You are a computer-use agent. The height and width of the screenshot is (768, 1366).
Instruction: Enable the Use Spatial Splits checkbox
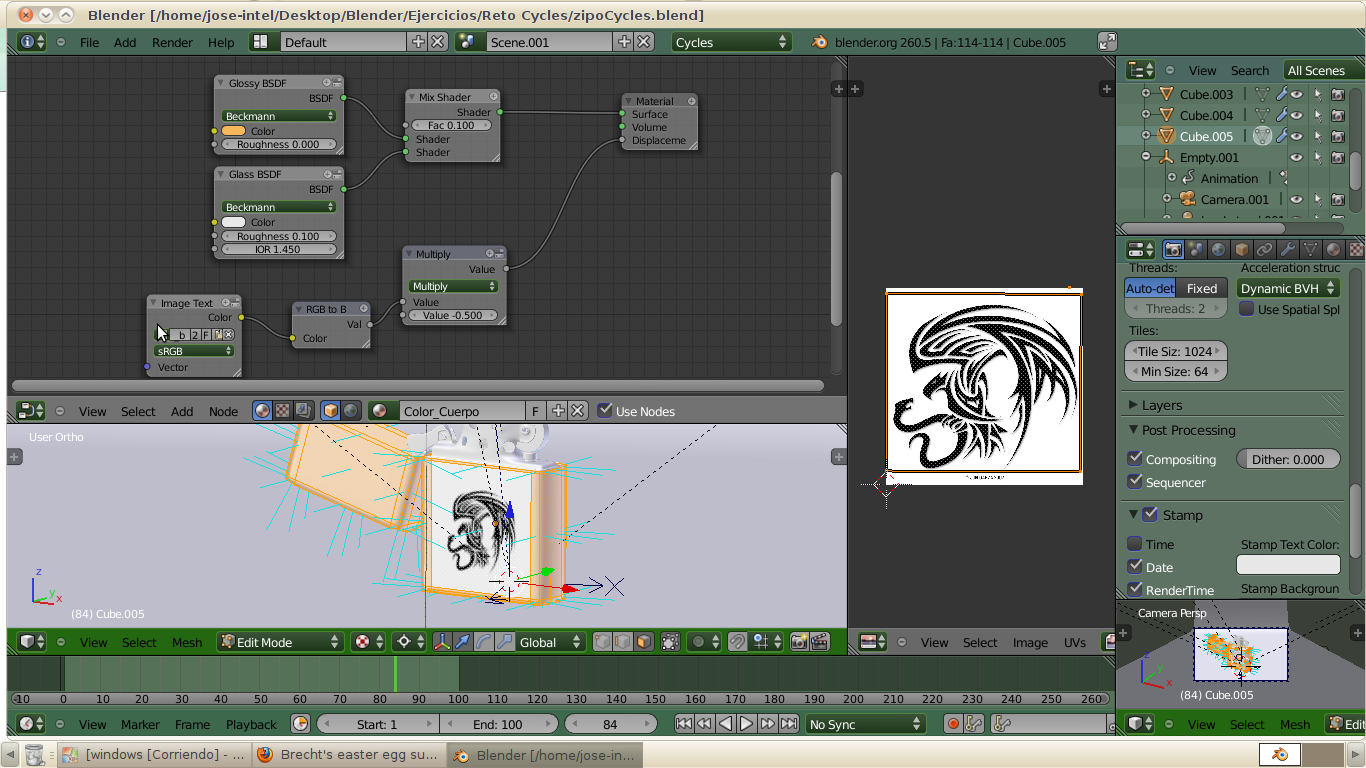tap(1246, 309)
